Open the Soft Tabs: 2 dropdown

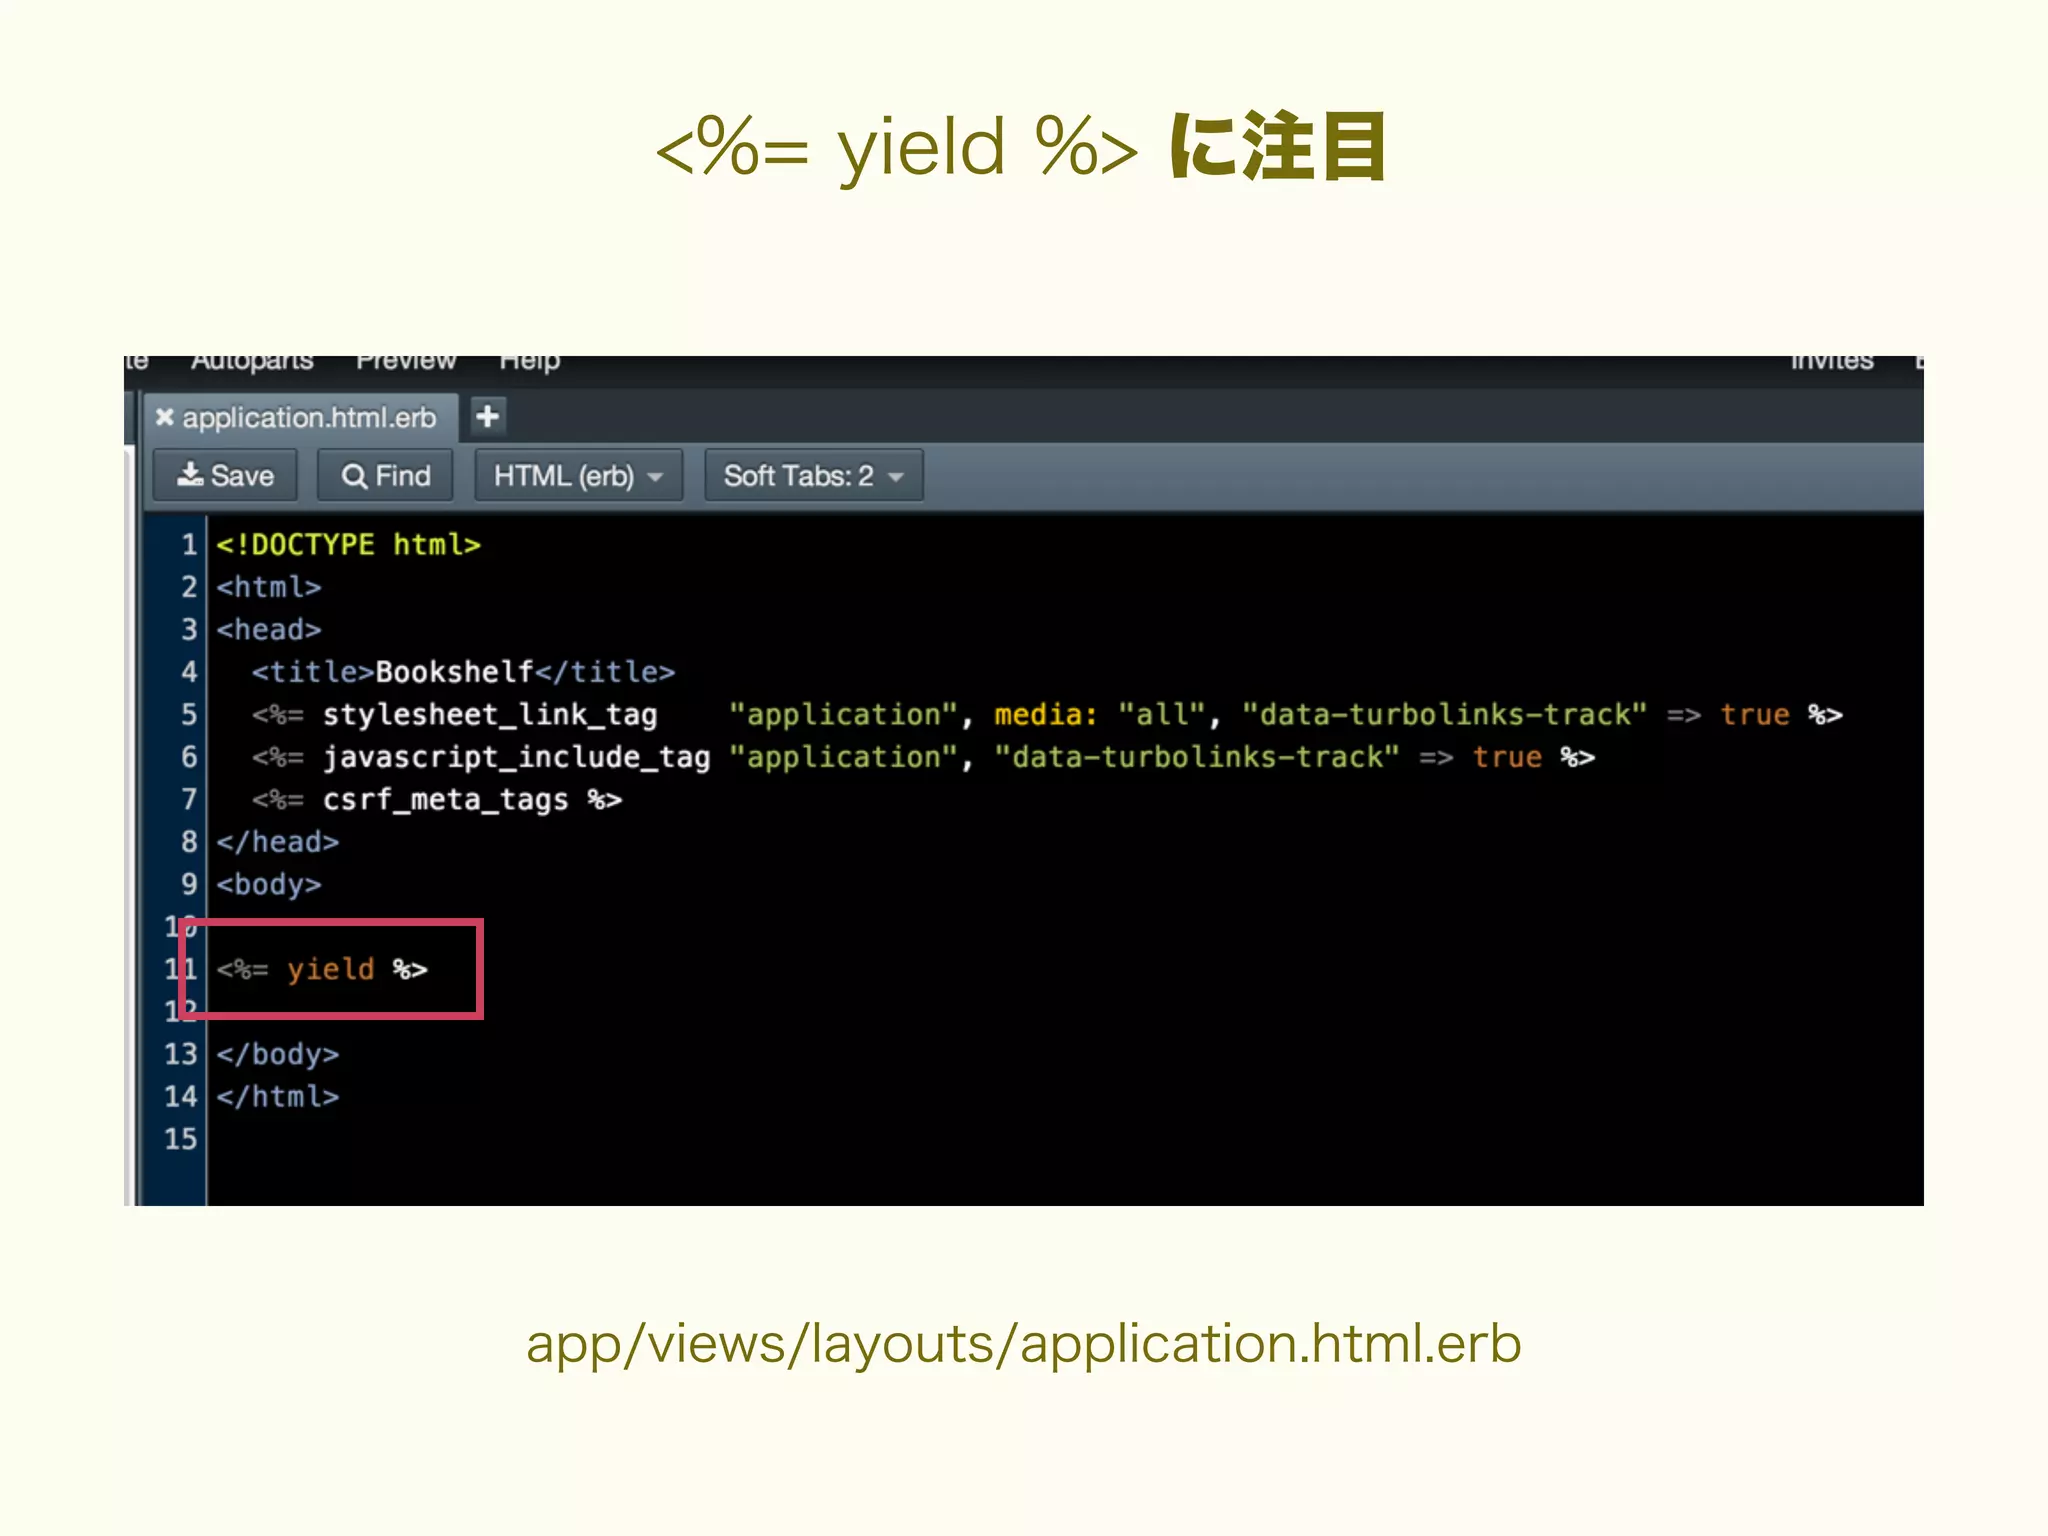(x=813, y=476)
